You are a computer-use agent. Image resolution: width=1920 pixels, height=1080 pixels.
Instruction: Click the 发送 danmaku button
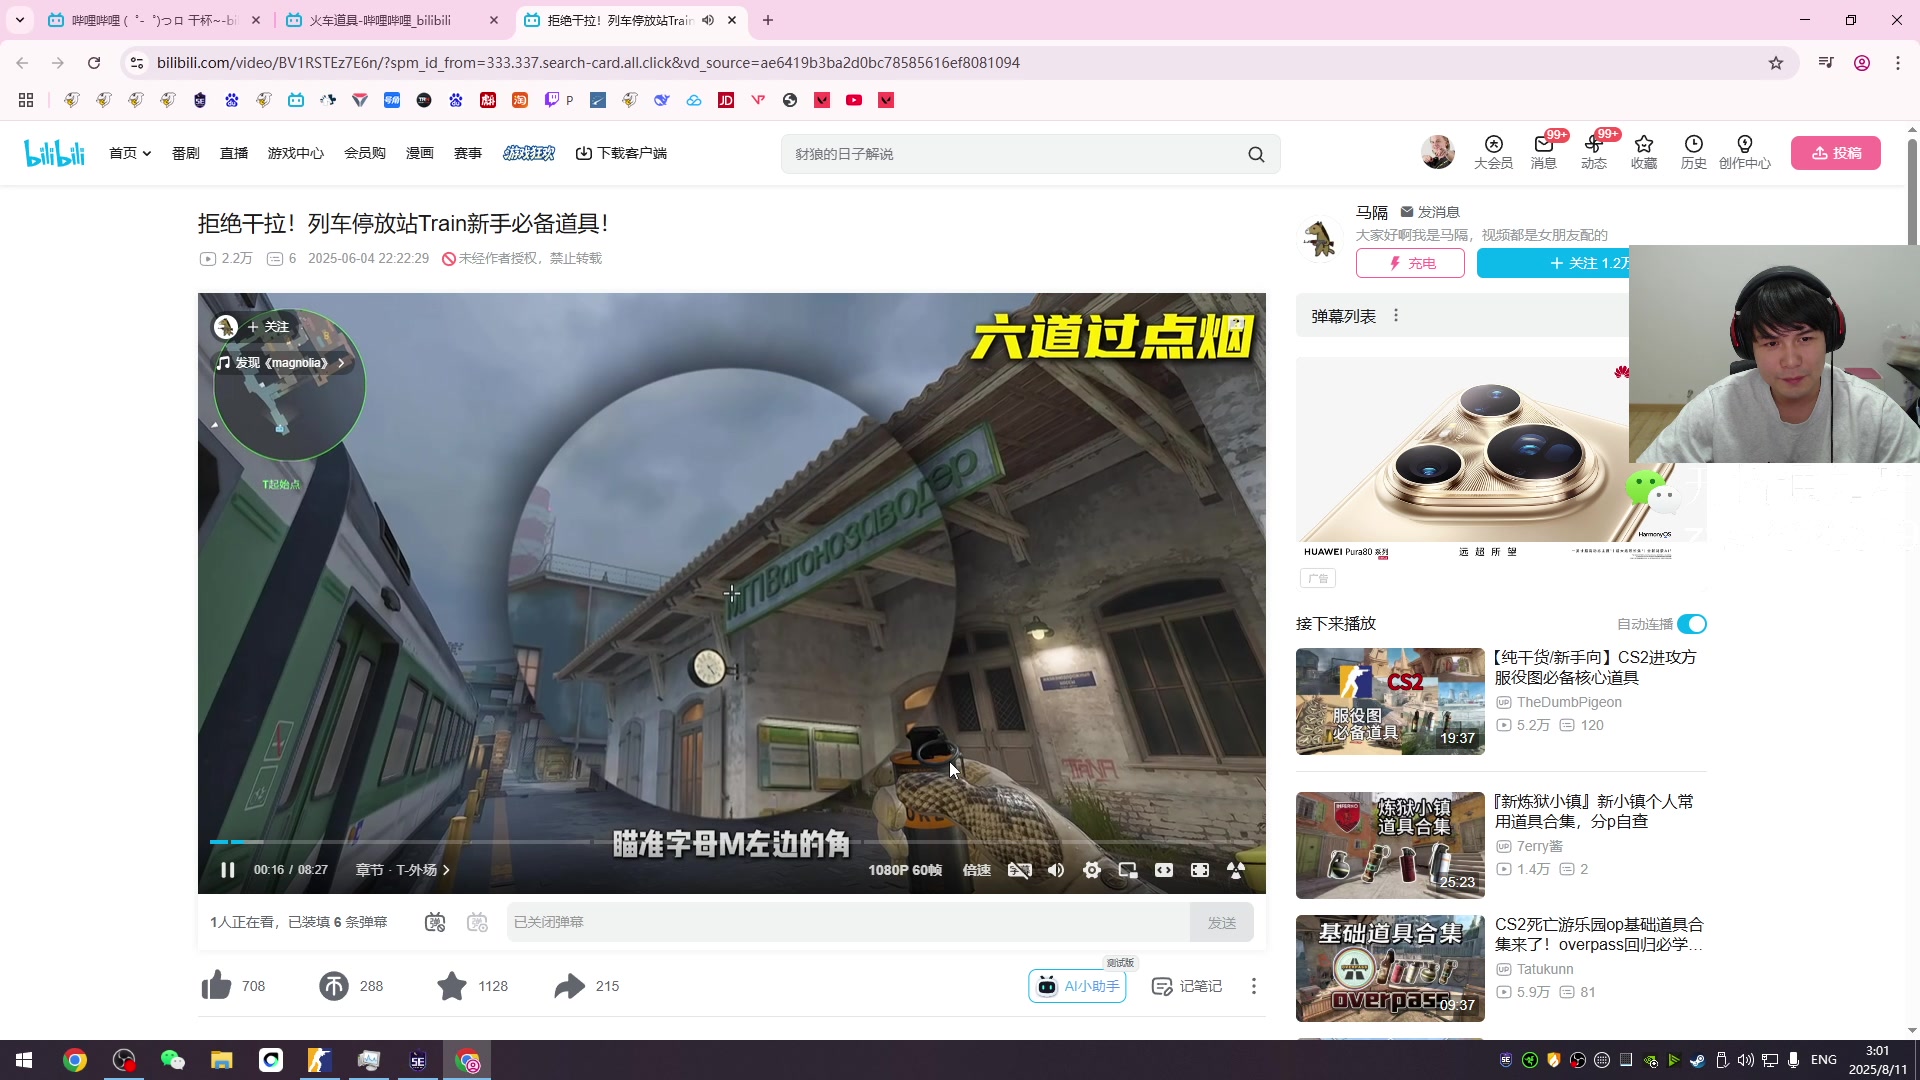(1222, 922)
